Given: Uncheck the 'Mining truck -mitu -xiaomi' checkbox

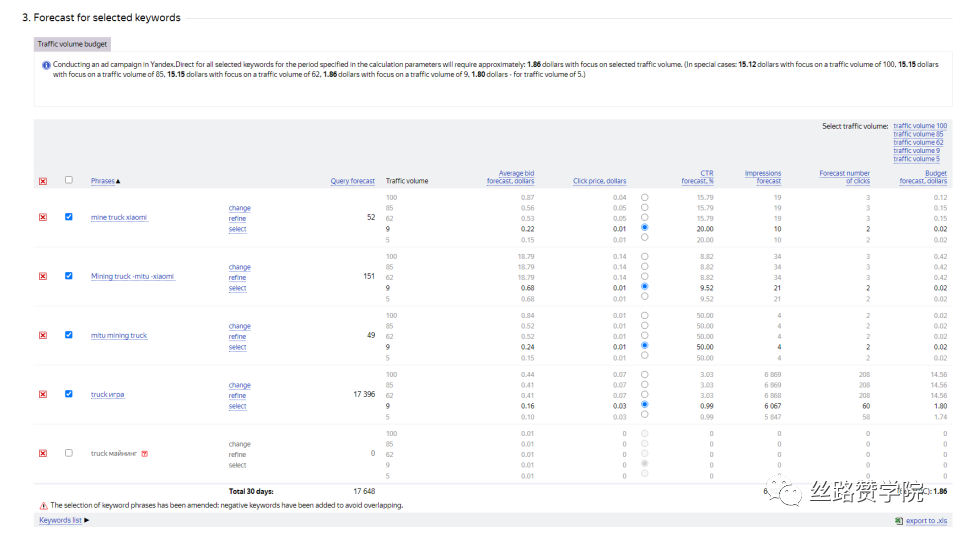Looking at the screenshot, I should click(69, 276).
